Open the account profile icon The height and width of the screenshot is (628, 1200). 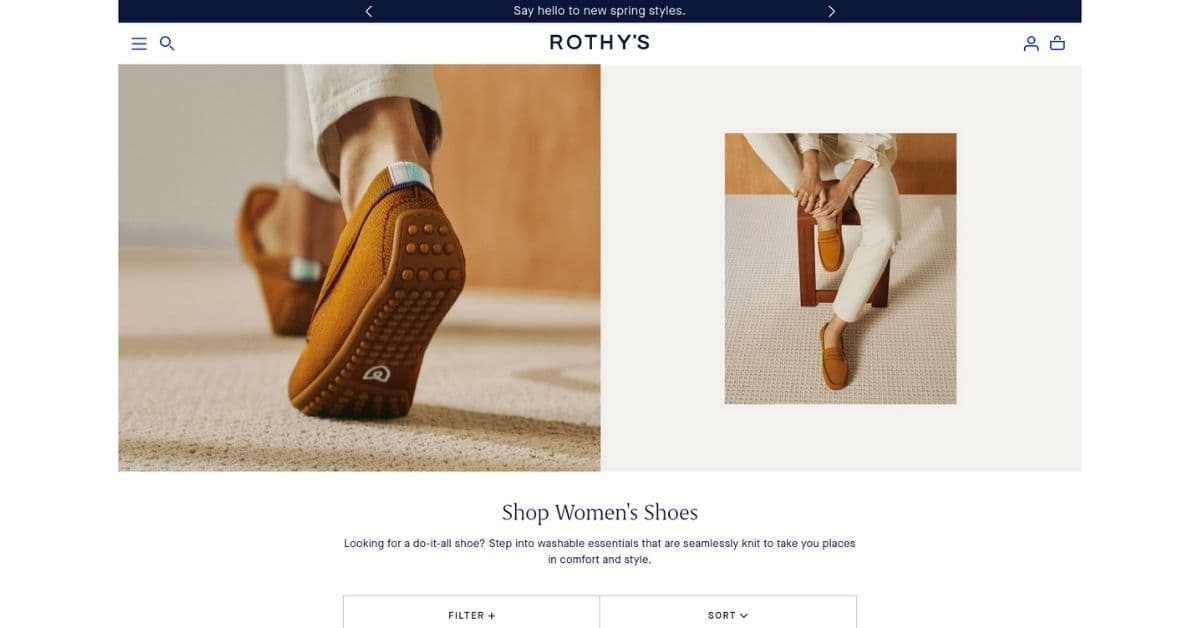pyautogui.click(x=1030, y=43)
